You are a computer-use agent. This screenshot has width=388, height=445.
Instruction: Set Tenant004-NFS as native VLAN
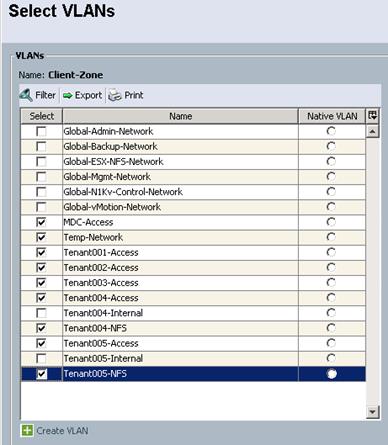(x=331, y=328)
